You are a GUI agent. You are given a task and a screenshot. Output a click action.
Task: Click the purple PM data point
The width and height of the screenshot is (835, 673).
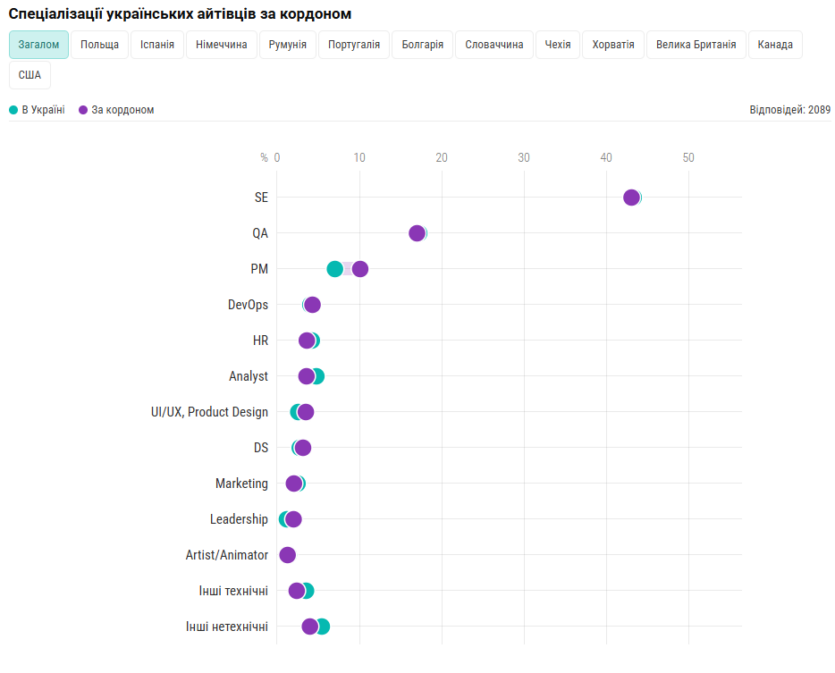pos(360,269)
